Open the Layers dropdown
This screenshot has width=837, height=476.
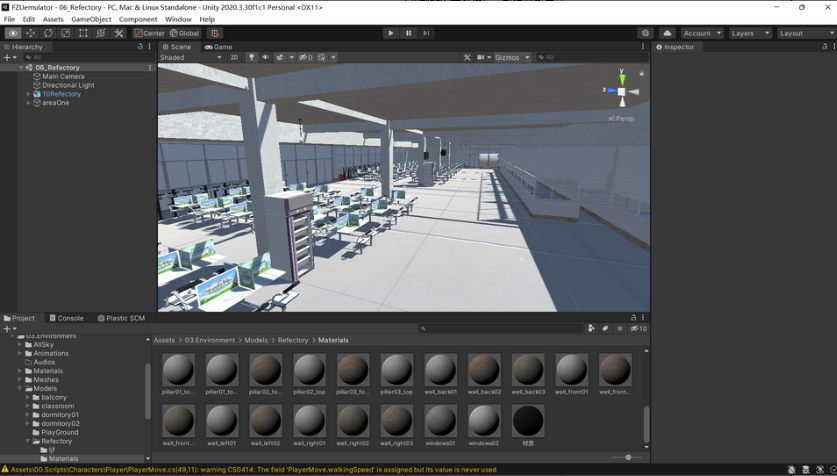pos(750,33)
